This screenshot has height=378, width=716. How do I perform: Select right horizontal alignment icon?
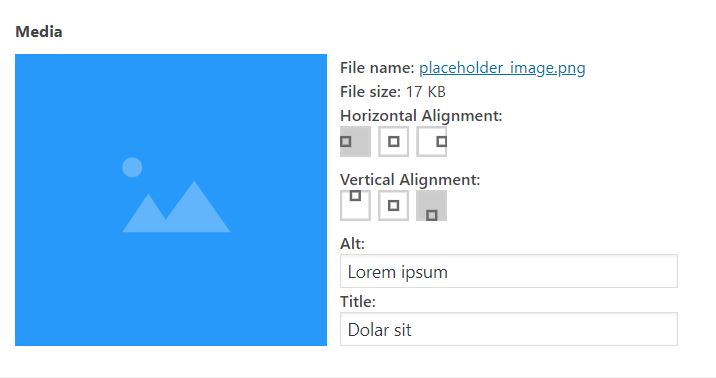point(432,142)
